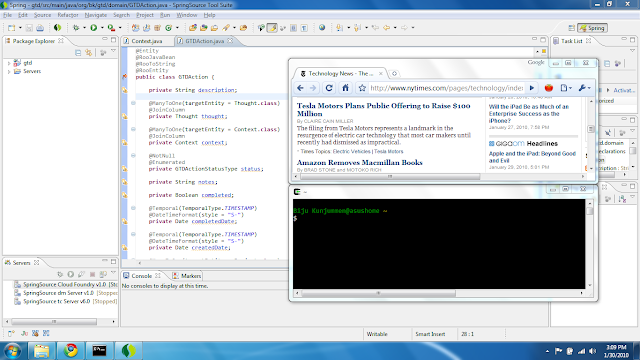Click the Debug bug icon in toolbar
Viewport: 640px width, 360px height.
76,28
